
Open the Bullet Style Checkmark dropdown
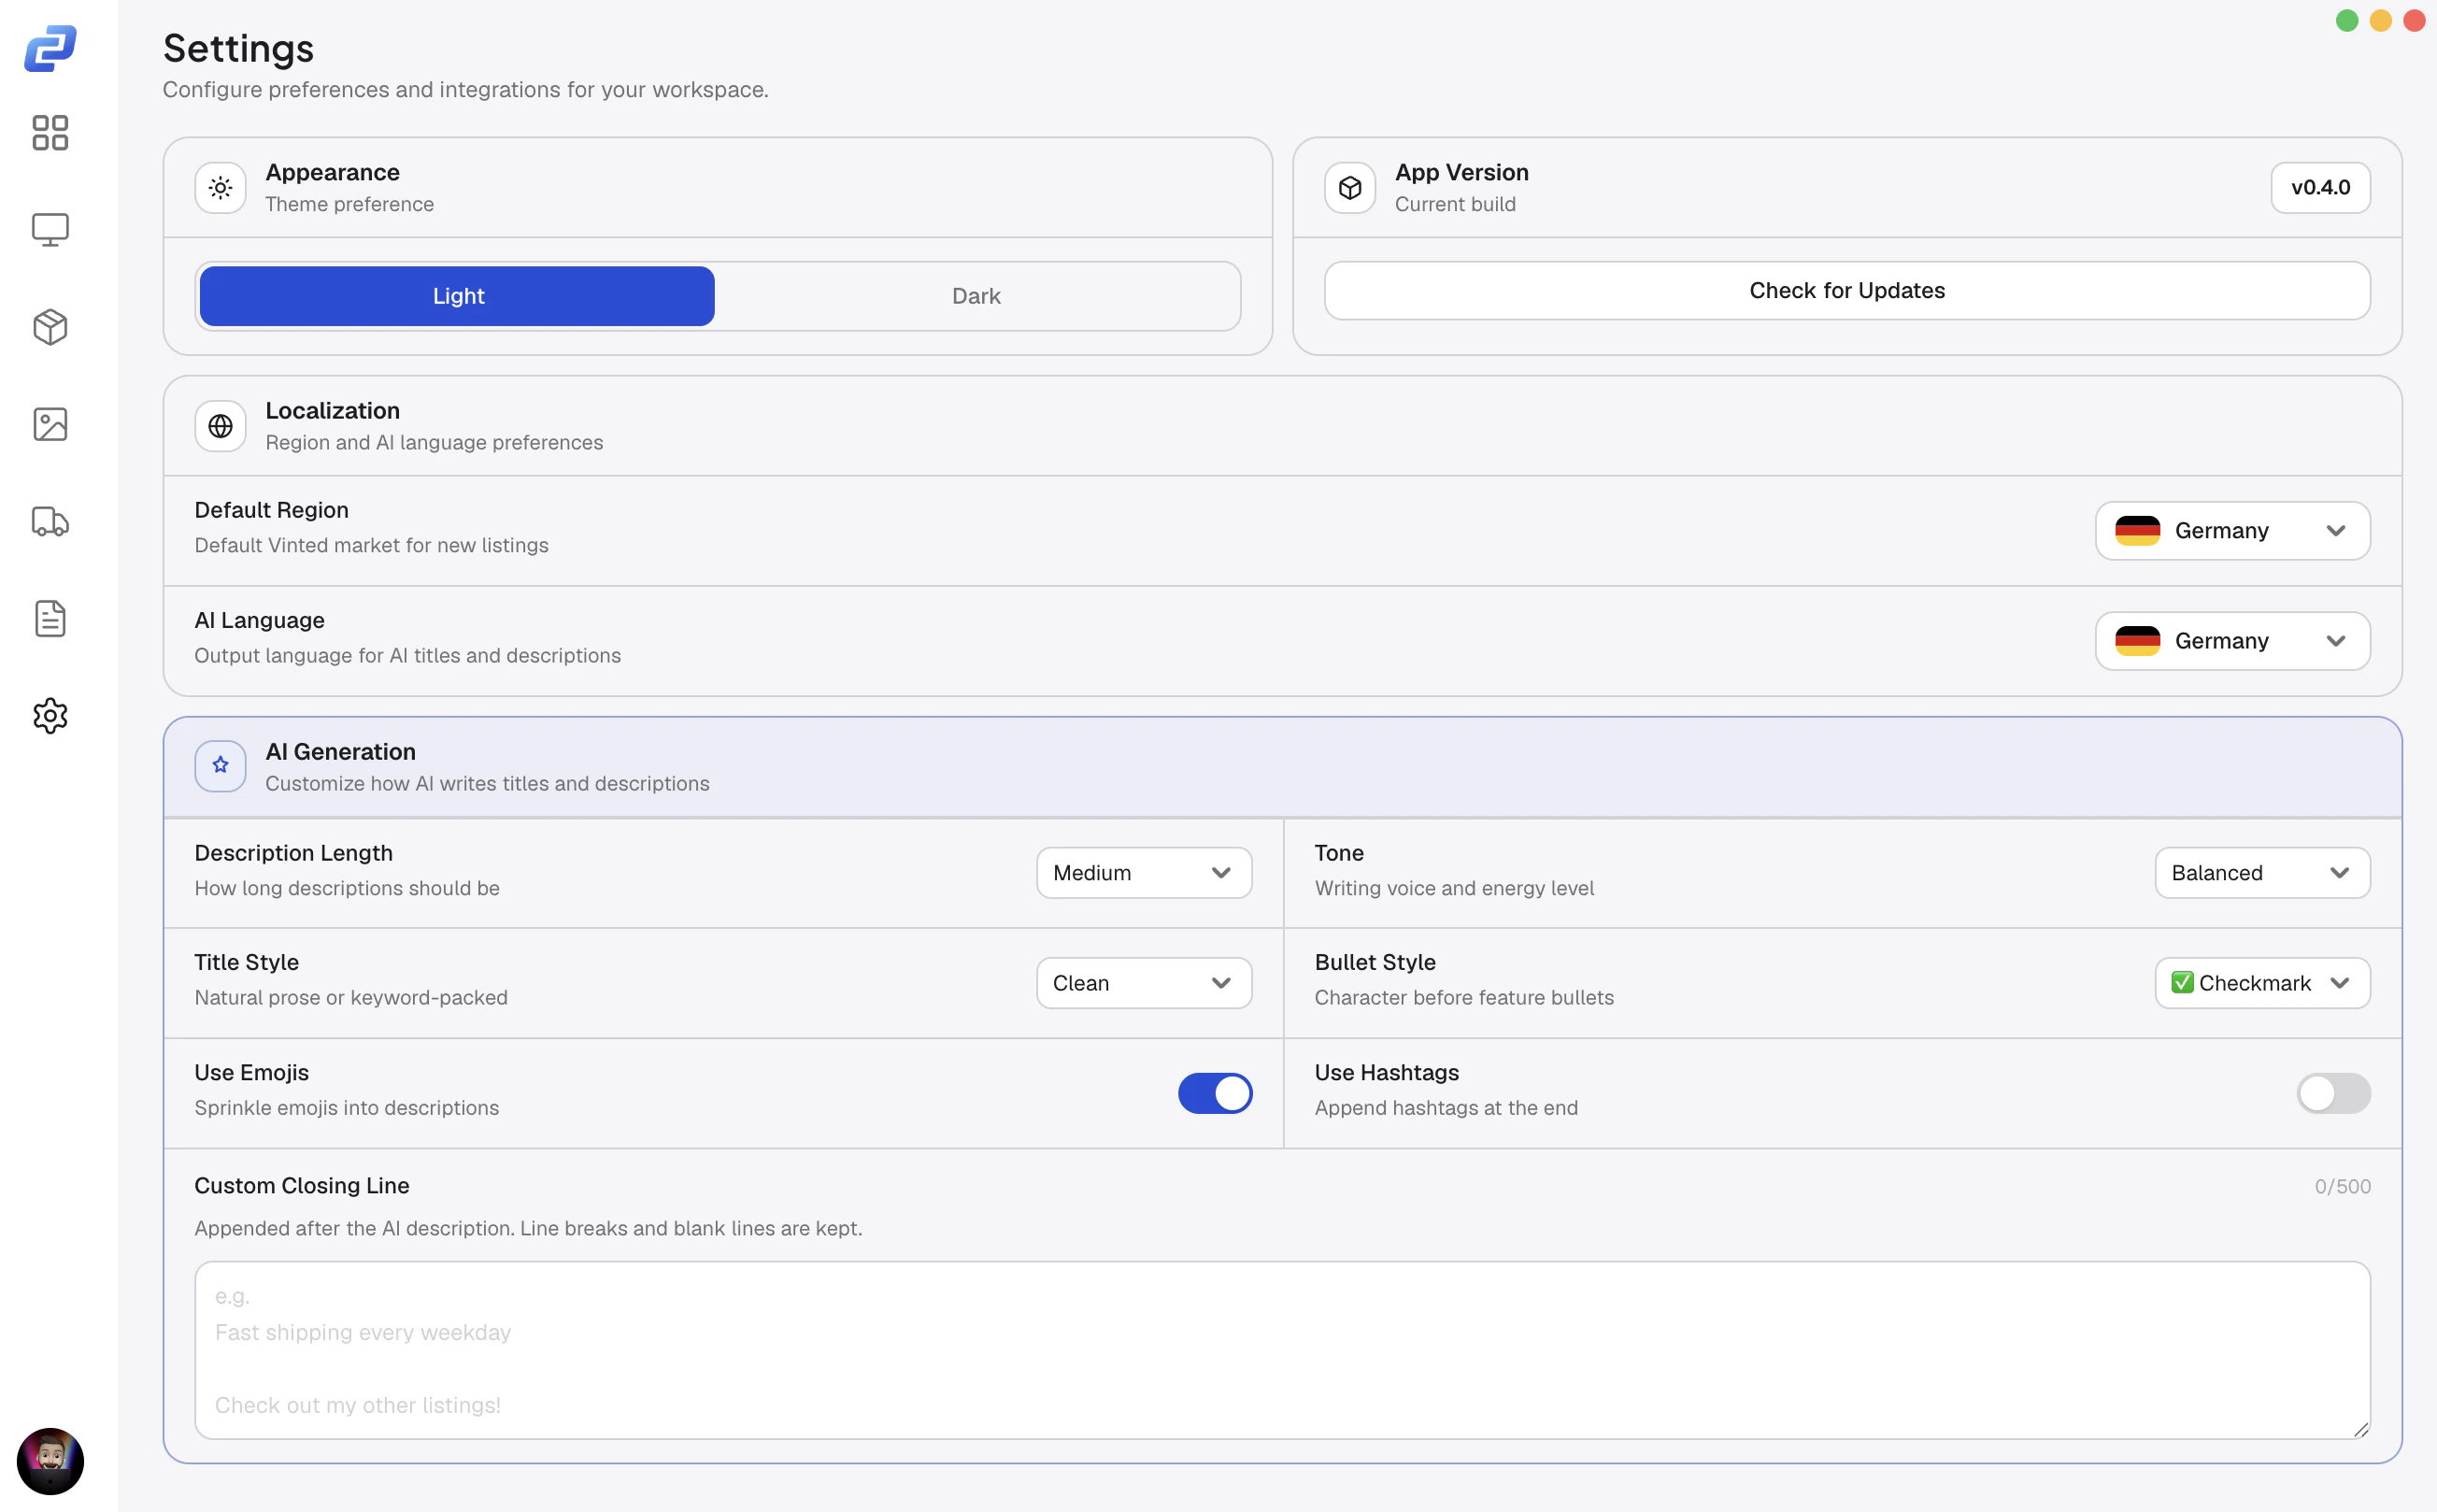point(2262,983)
